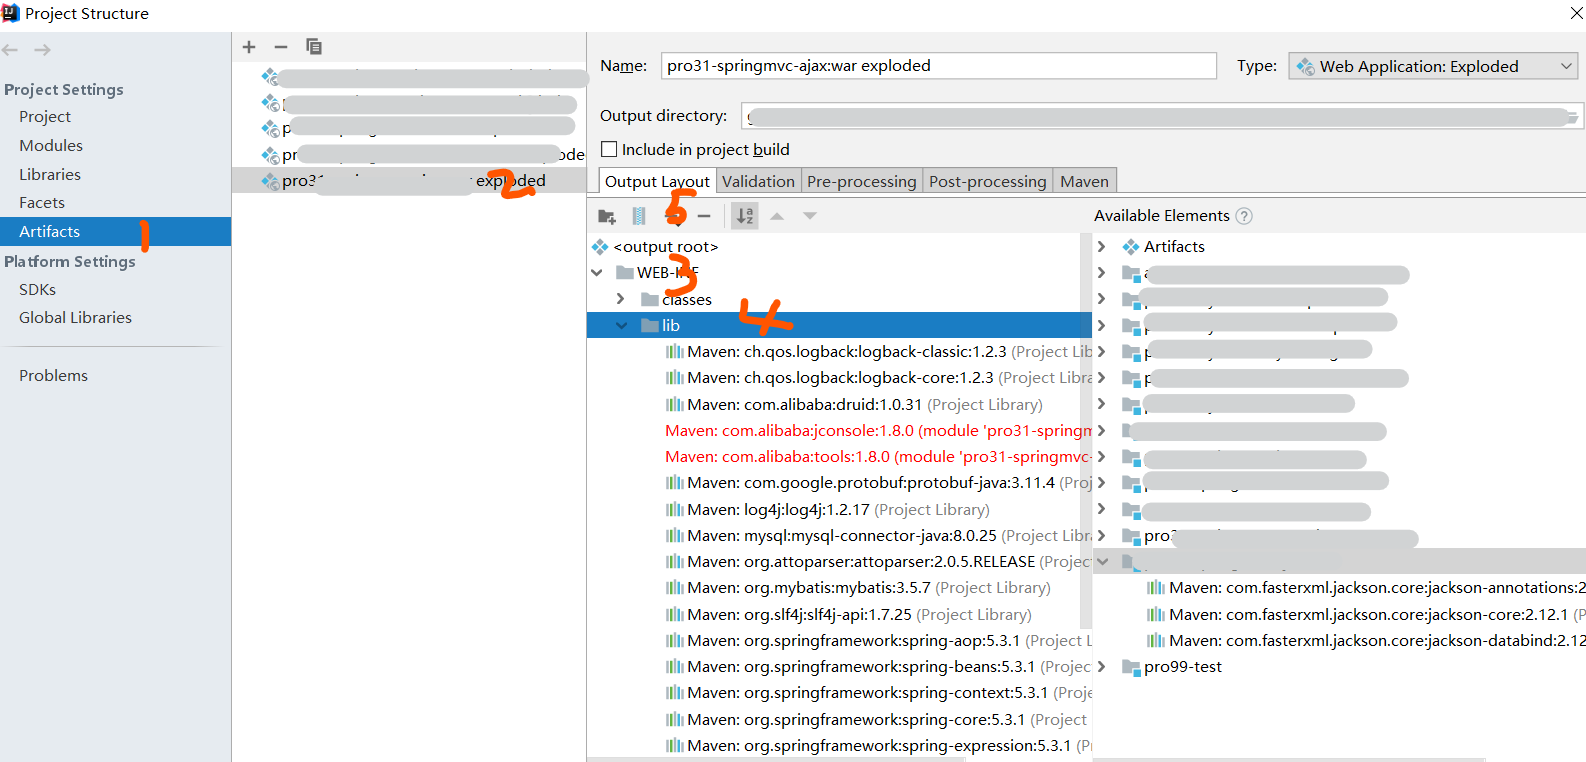Collapse the expanded module with jackson libraries
Viewport: 1586px width, 762px height.
1102,562
